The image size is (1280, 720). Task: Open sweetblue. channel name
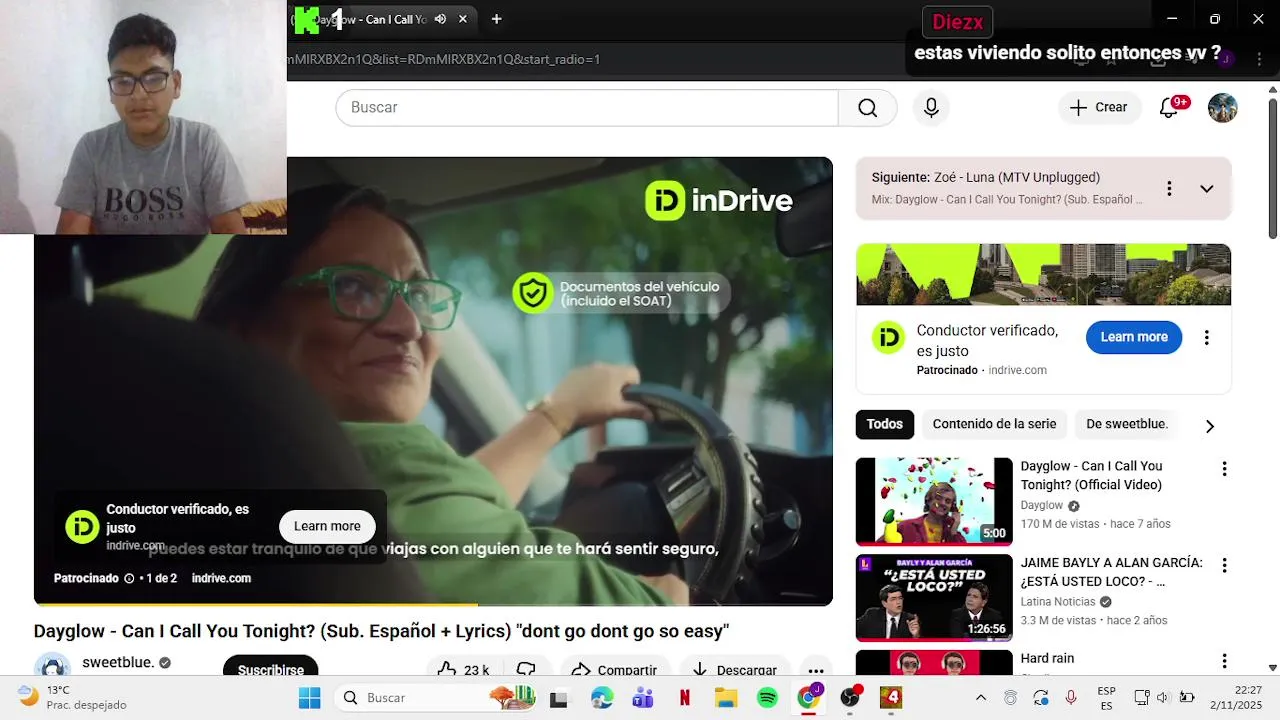[x=118, y=662]
